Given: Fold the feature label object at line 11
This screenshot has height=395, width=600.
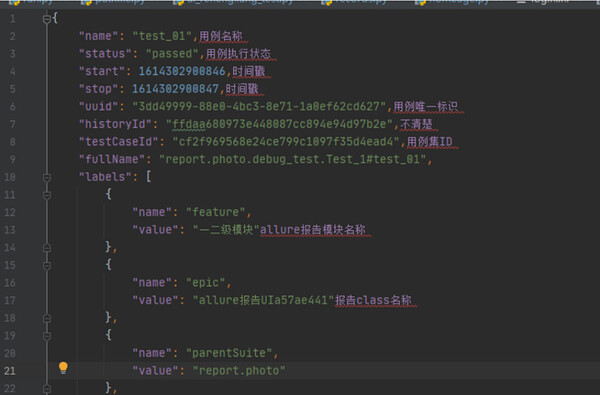Looking at the screenshot, I should coord(47,195).
